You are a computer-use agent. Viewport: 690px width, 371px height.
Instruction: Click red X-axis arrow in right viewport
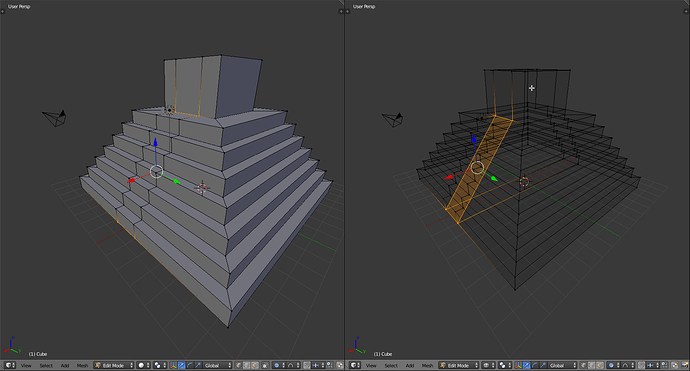449,177
